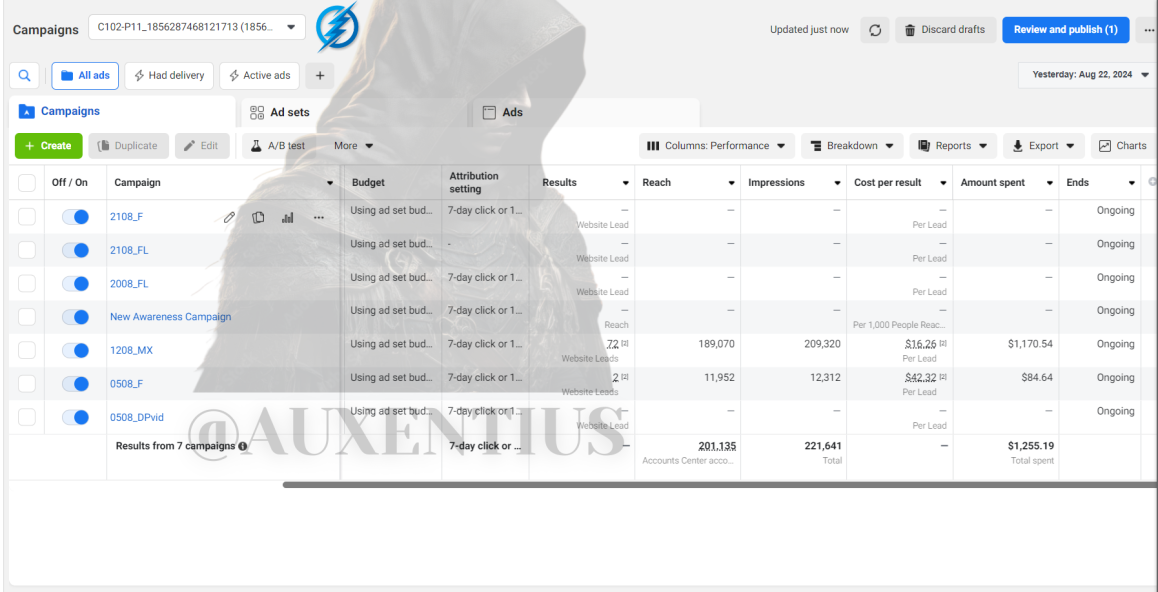Tick the select-all campaigns checkbox

click(27, 182)
